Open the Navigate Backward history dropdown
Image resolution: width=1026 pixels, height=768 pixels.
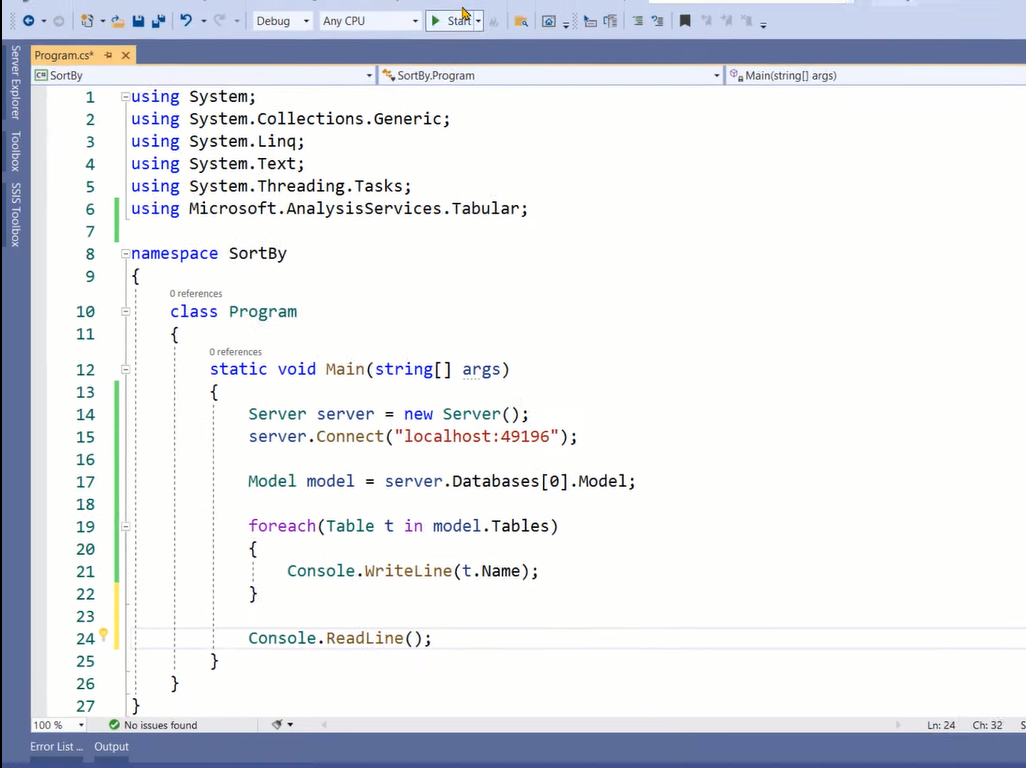(x=44, y=21)
